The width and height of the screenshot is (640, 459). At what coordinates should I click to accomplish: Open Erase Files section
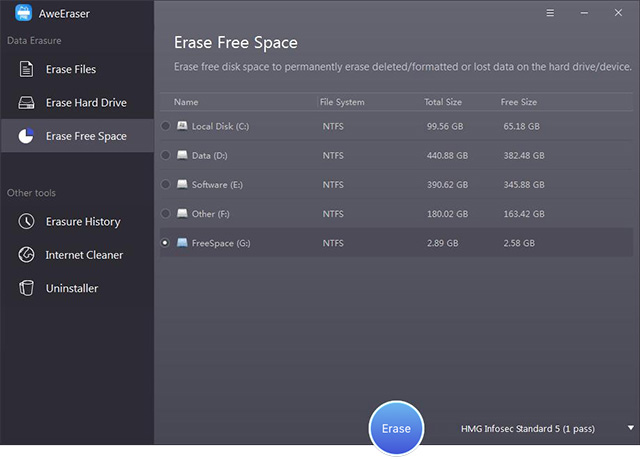coord(77,69)
